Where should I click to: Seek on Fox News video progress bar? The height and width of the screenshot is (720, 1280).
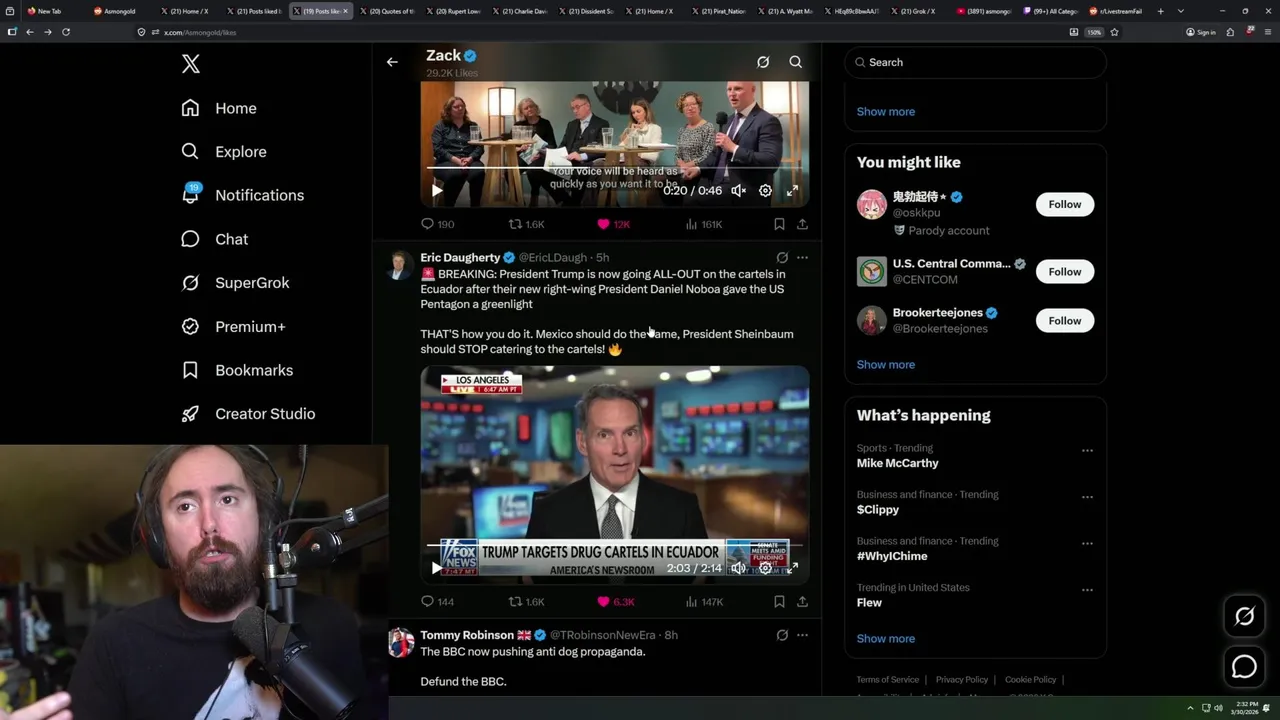(x=615, y=546)
